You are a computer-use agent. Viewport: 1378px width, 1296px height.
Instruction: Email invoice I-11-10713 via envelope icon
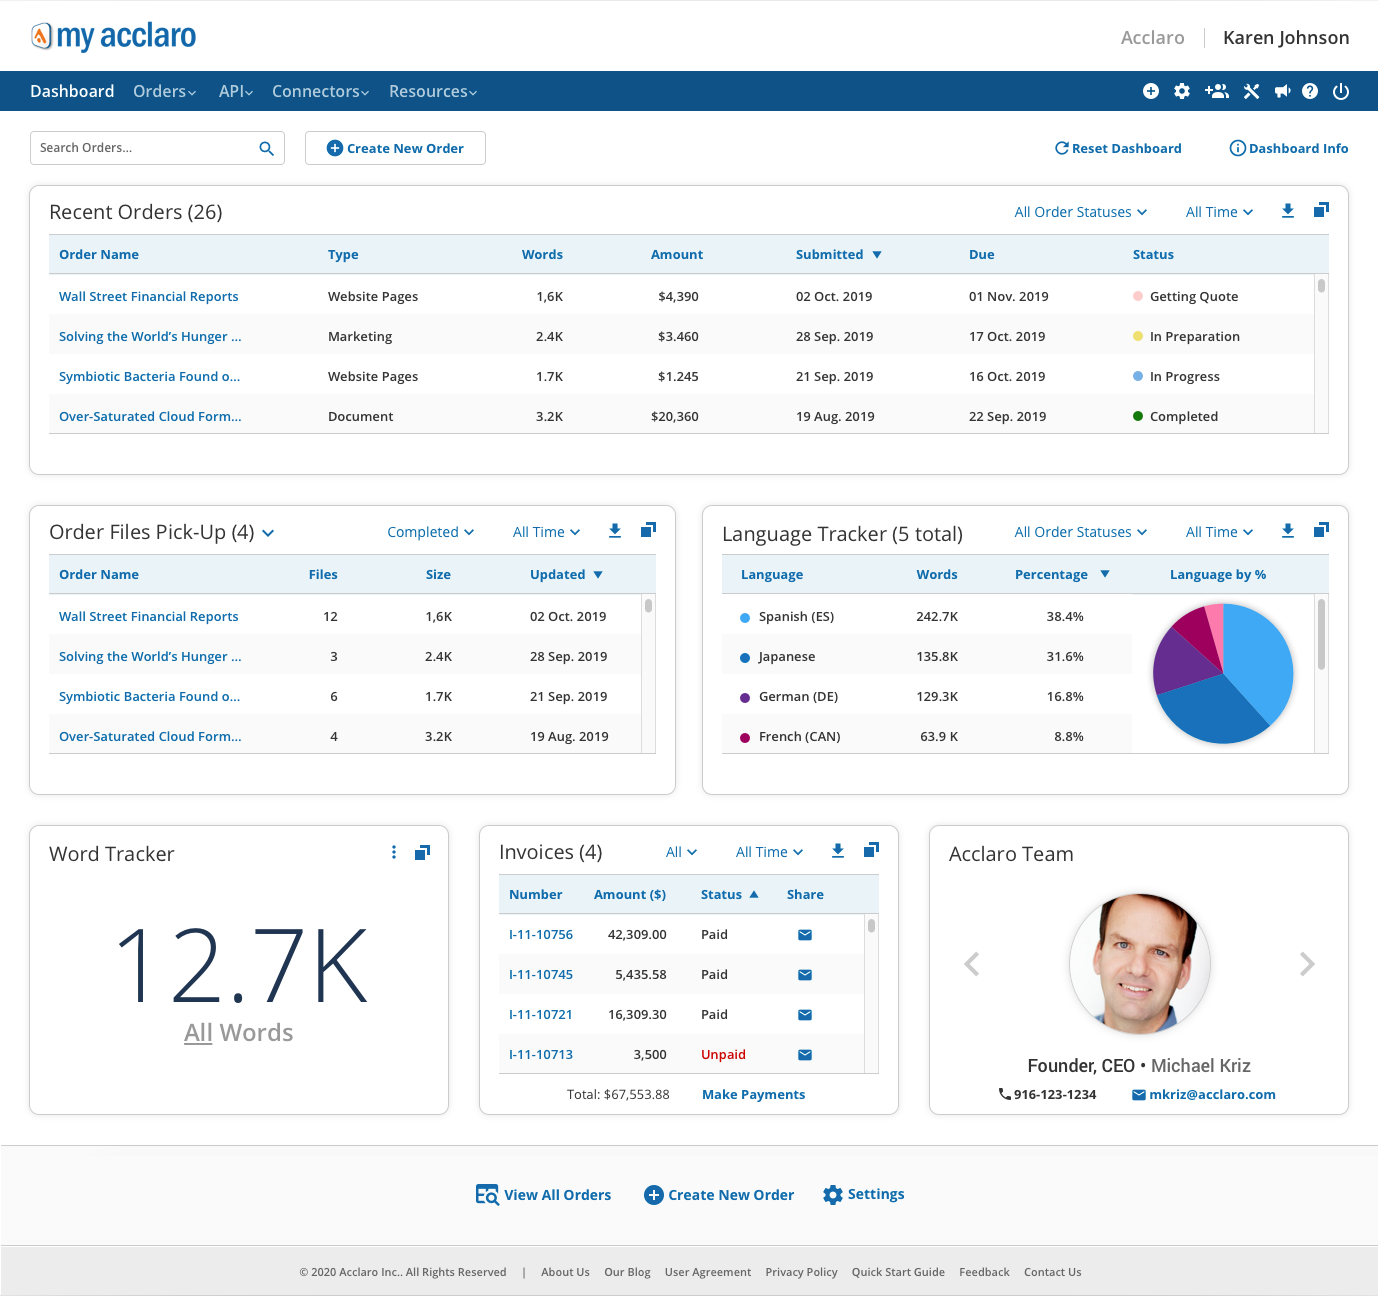[804, 1054]
